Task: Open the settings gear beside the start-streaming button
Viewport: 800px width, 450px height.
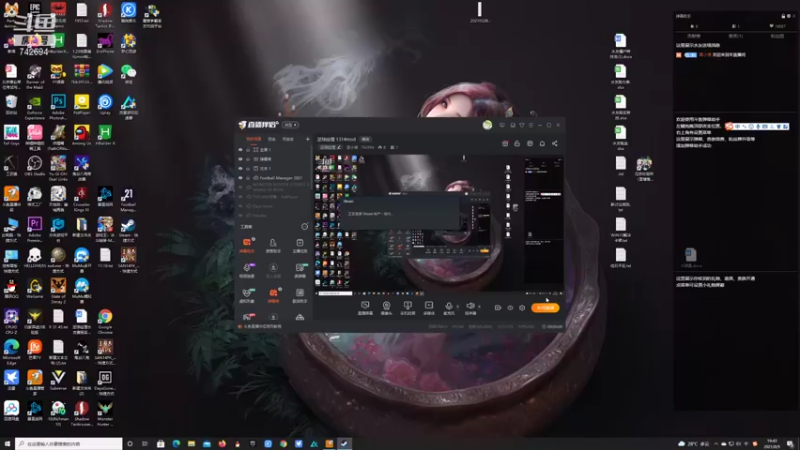Action: 522,308
